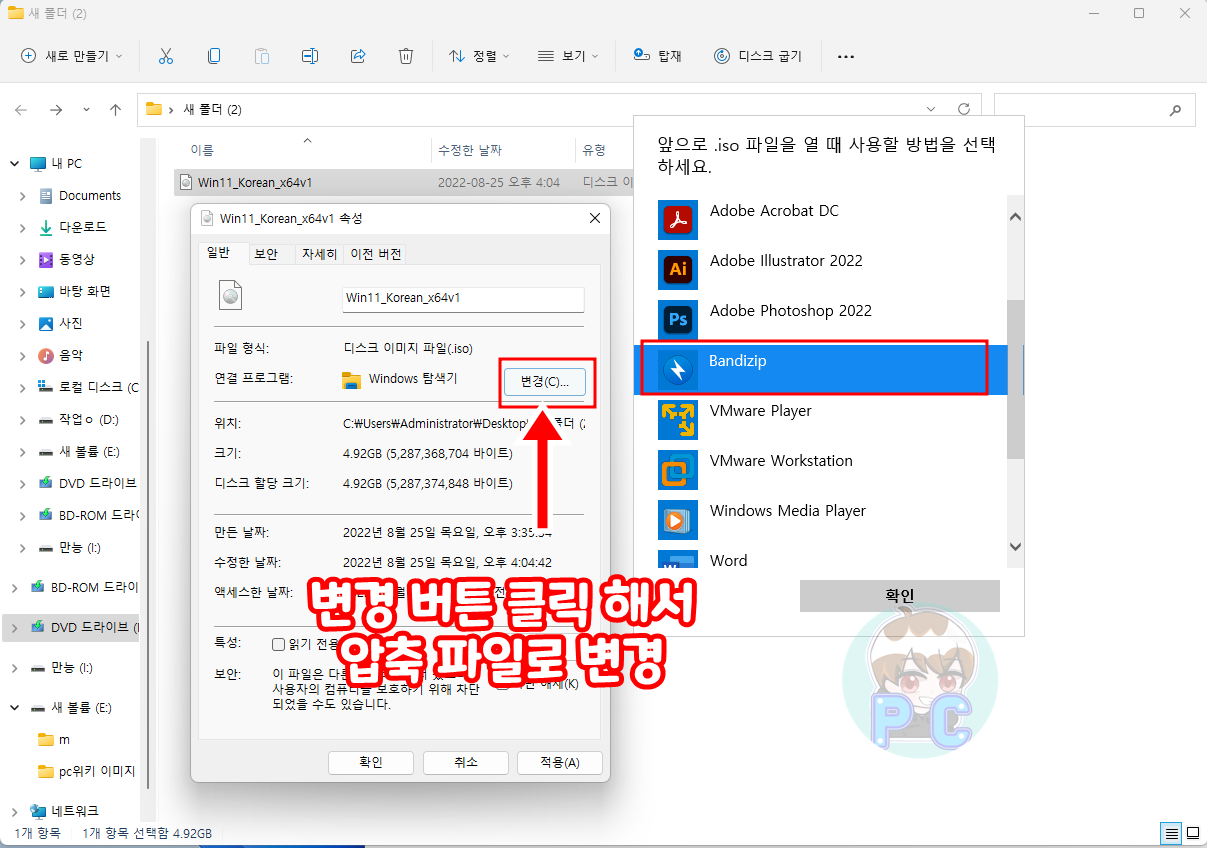Click the Rename icon in Explorer toolbar
This screenshot has width=1207, height=848.
pos(310,56)
